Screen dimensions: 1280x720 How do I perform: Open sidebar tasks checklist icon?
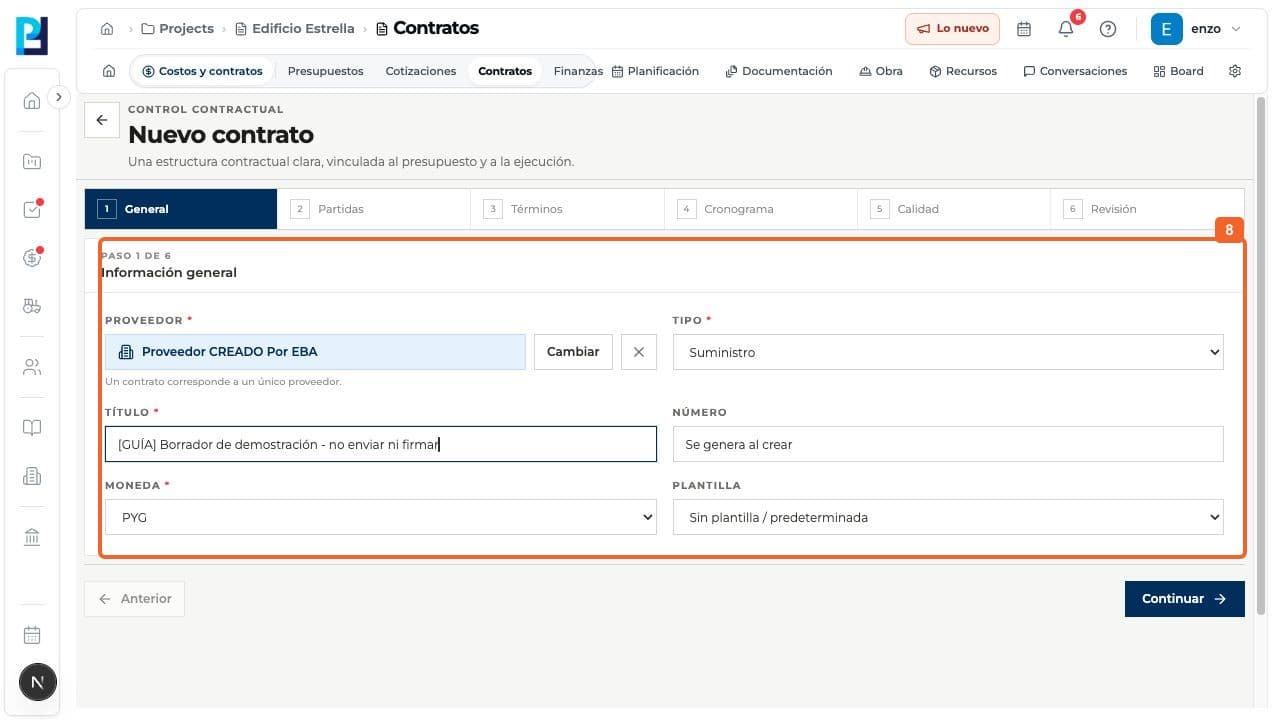(x=32, y=209)
